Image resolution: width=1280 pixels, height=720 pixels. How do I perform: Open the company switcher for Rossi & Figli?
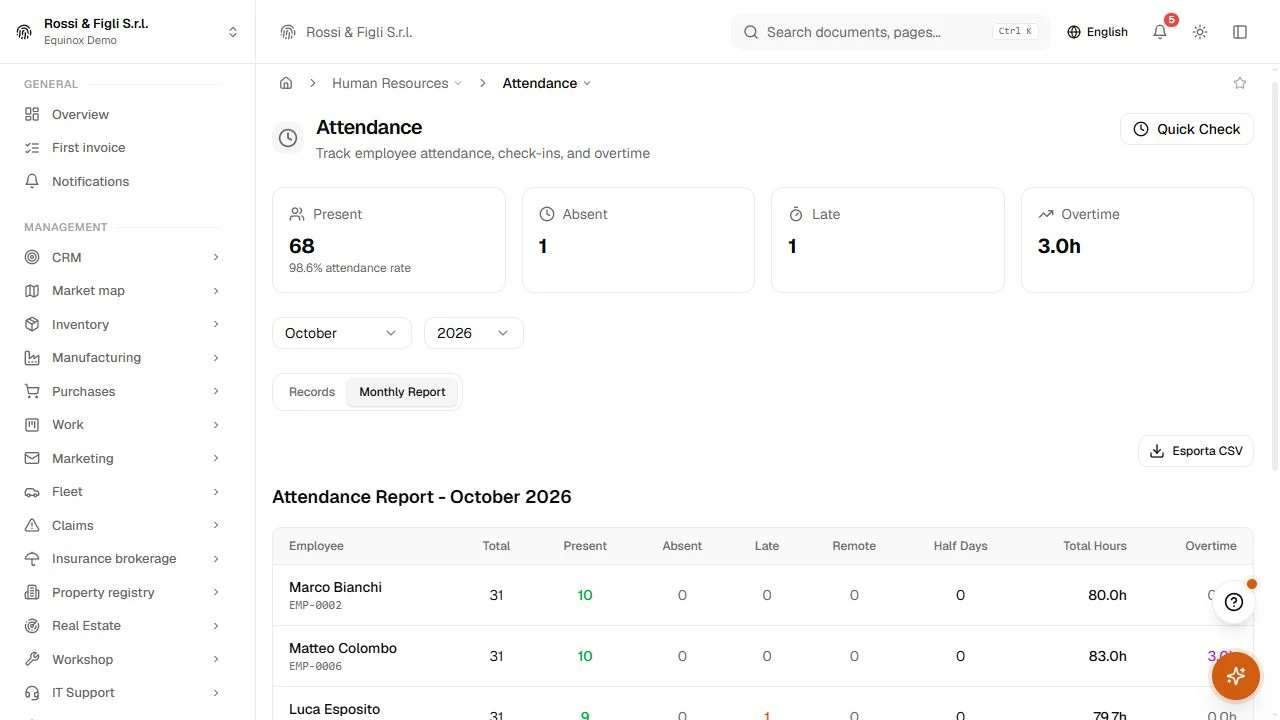[128, 32]
